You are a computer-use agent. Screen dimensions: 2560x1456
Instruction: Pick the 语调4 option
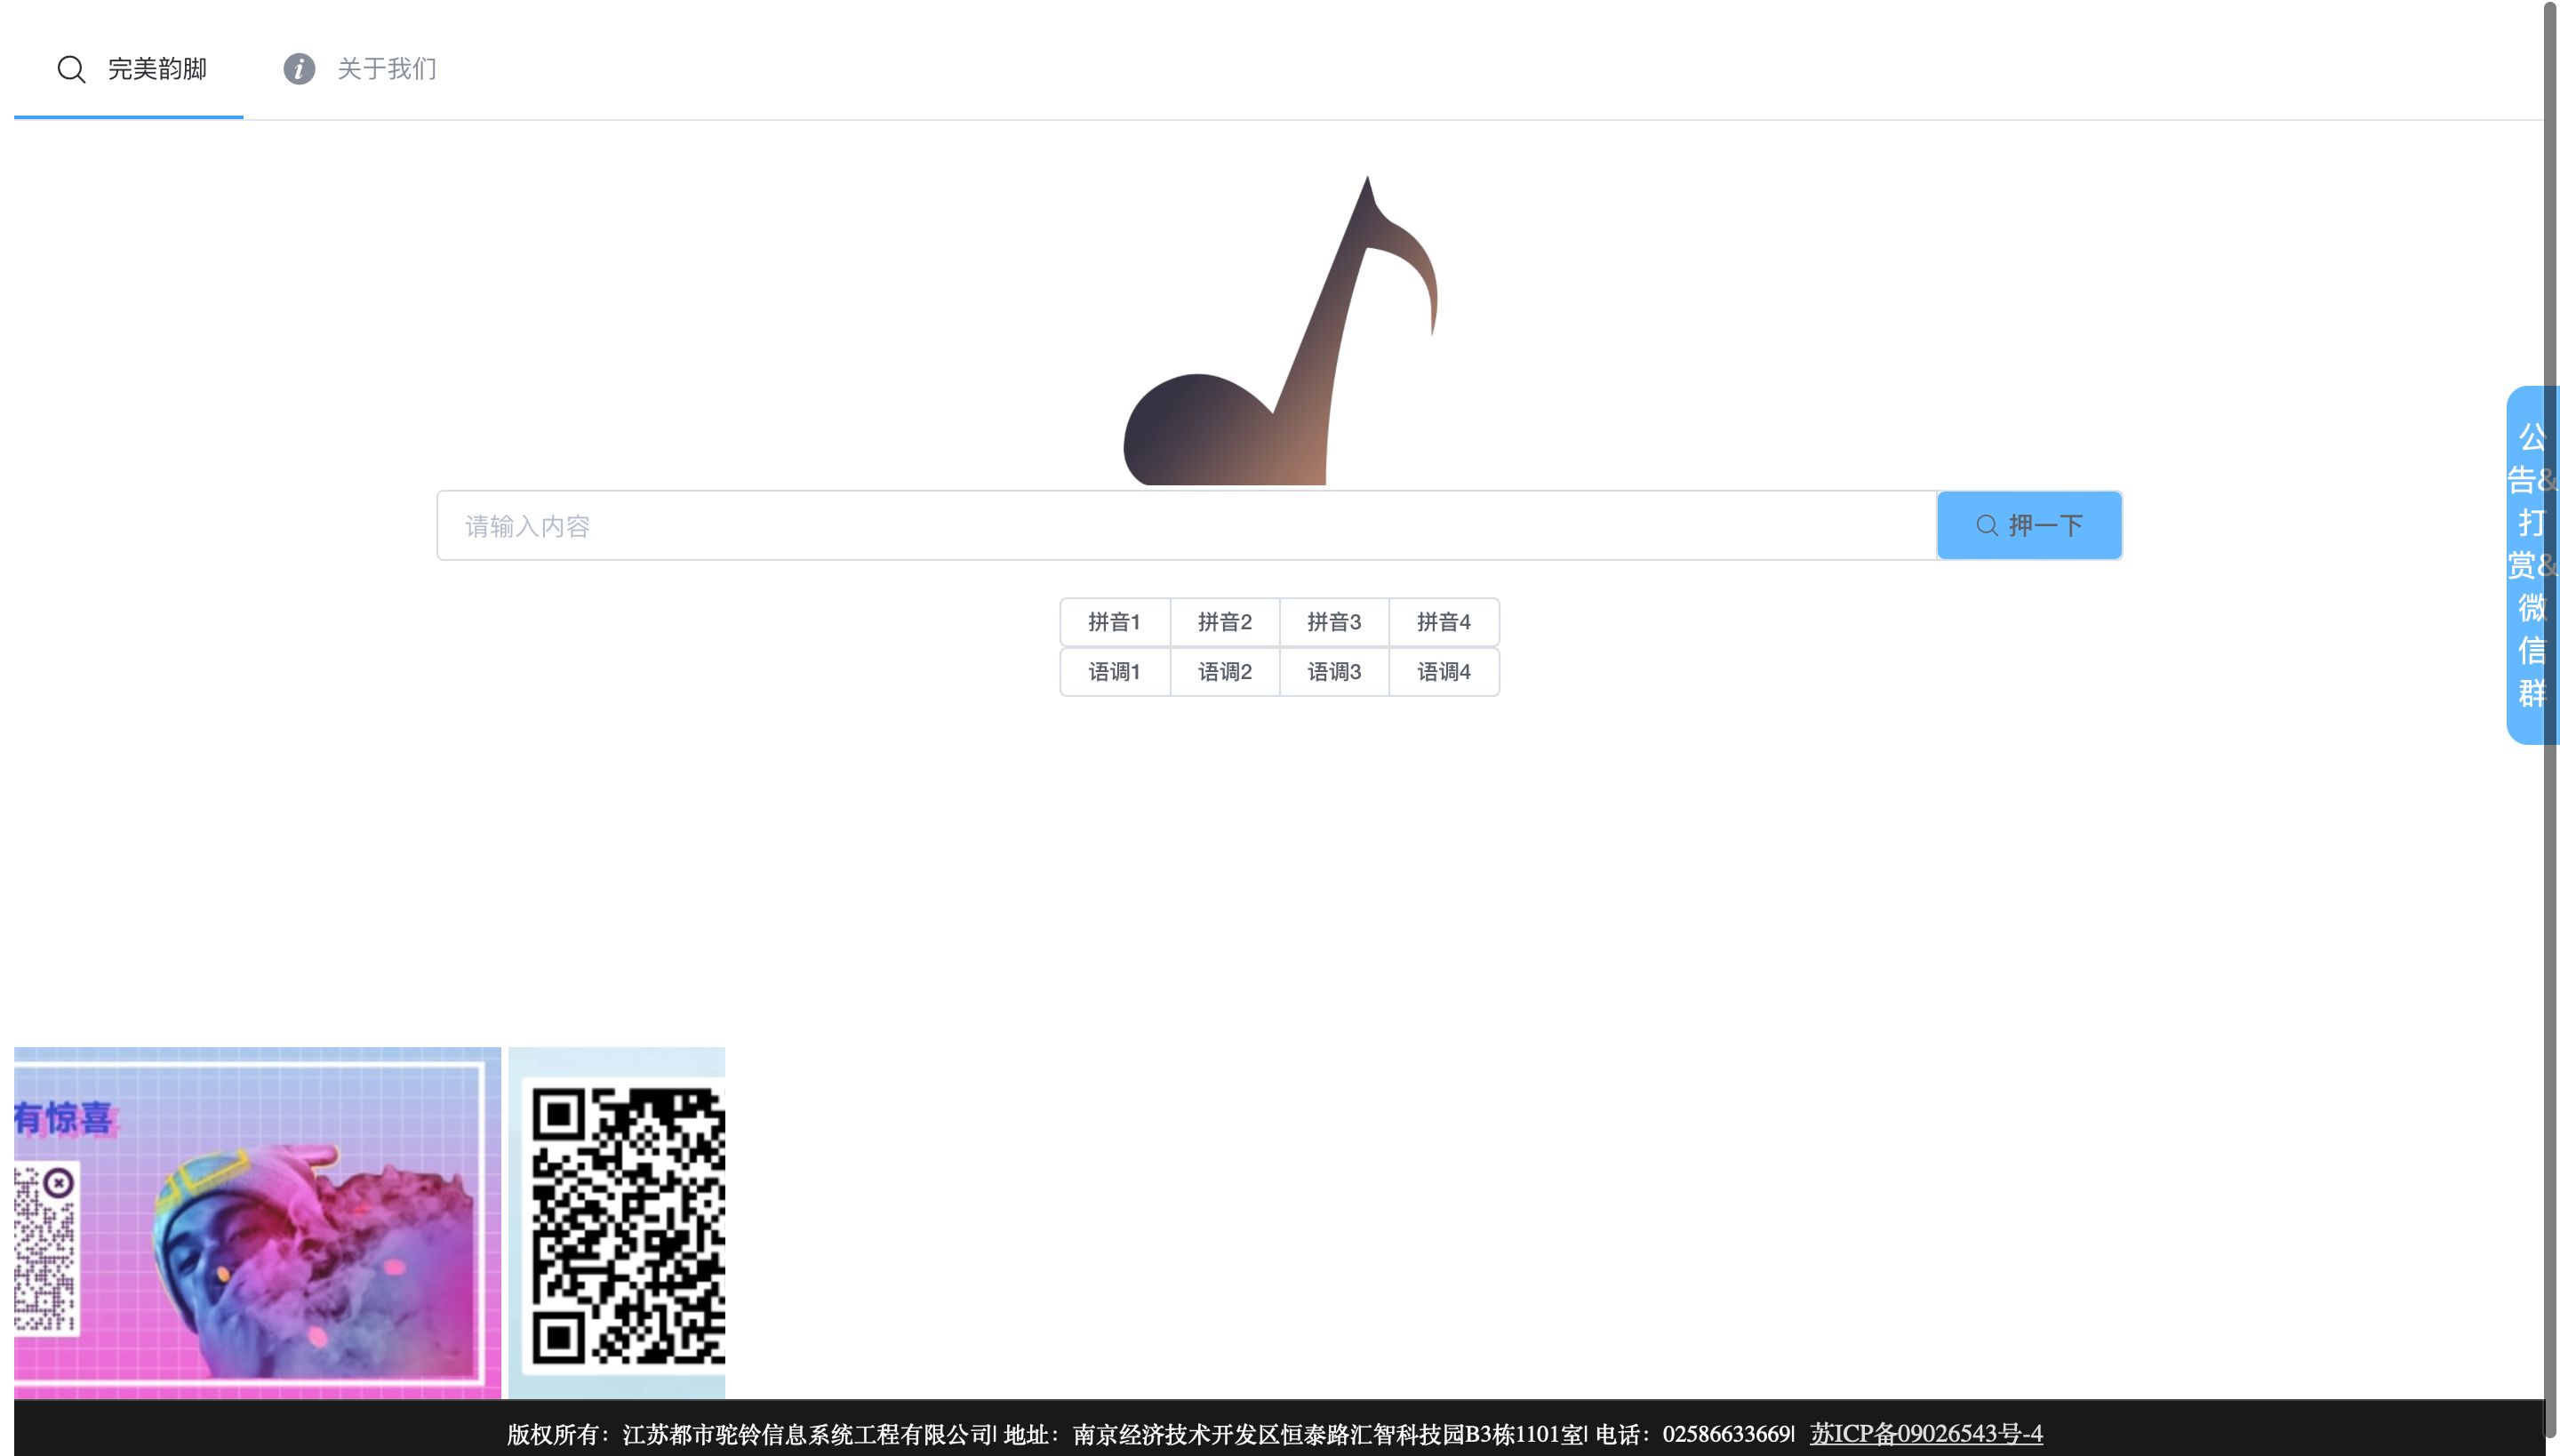[x=1443, y=672]
